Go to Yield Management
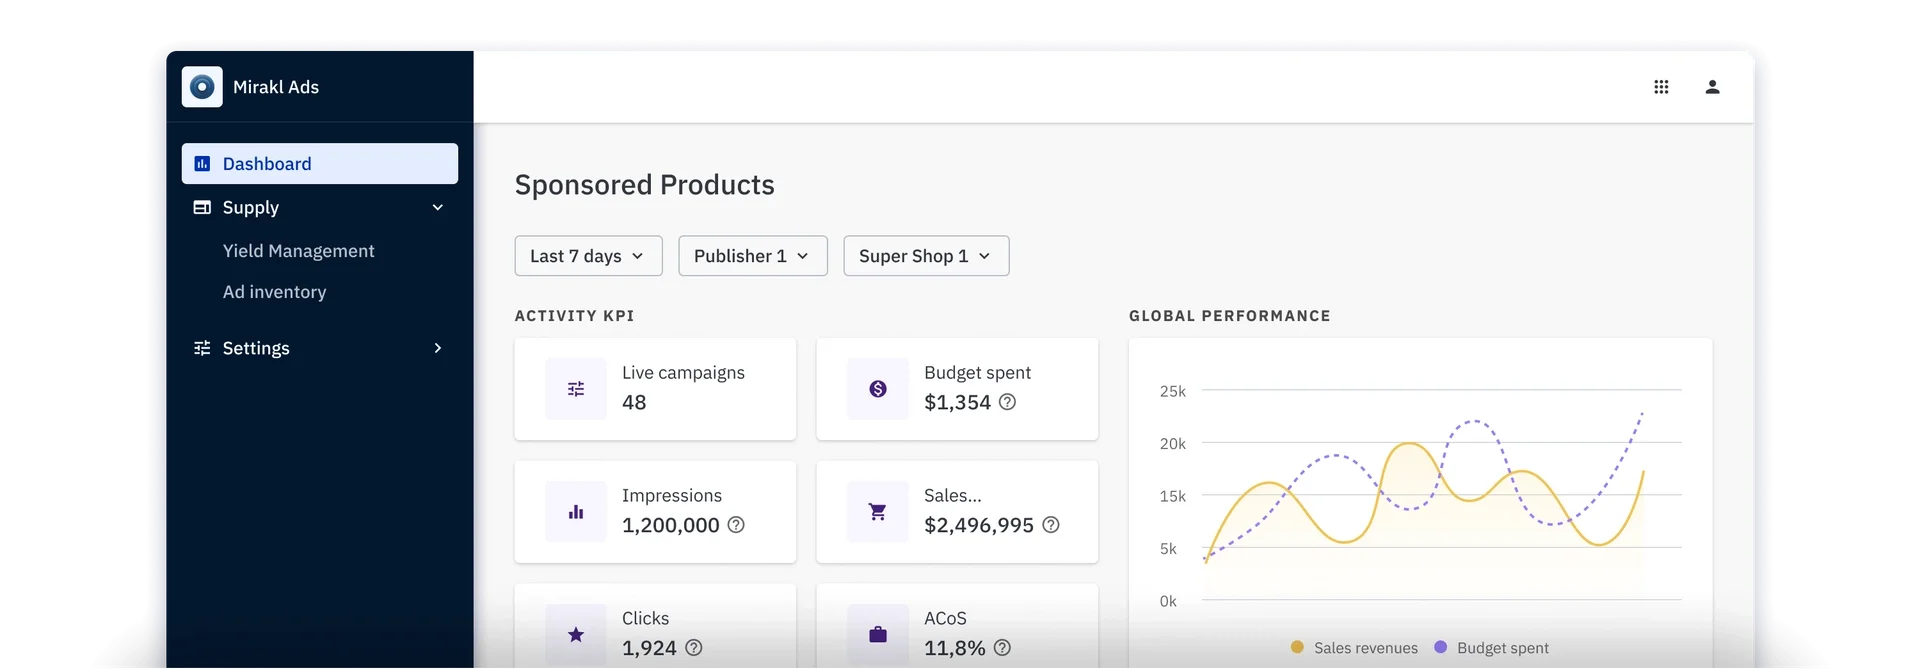 pyautogui.click(x=298, y=251)
